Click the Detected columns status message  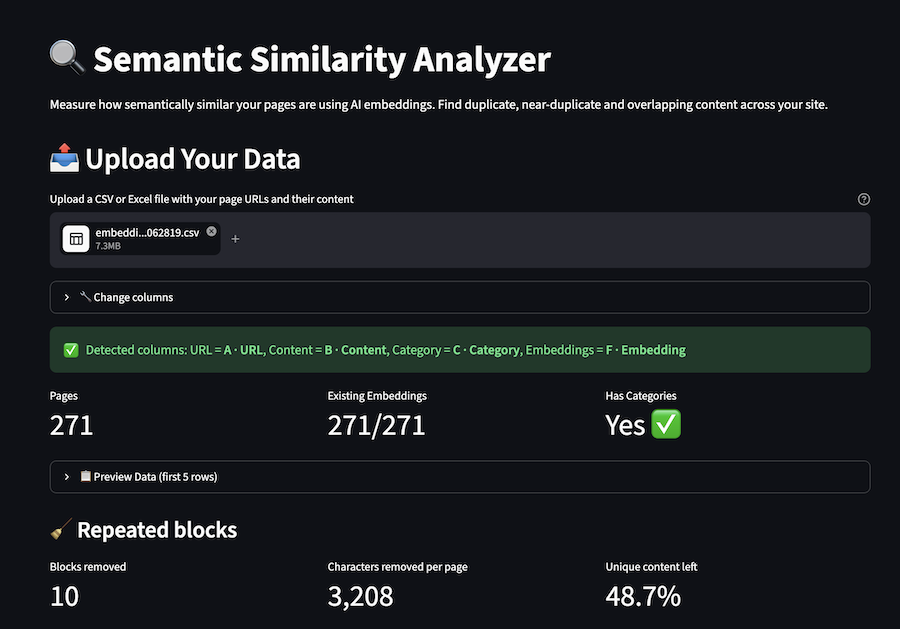pyautogui.click(x=460, y=350)
